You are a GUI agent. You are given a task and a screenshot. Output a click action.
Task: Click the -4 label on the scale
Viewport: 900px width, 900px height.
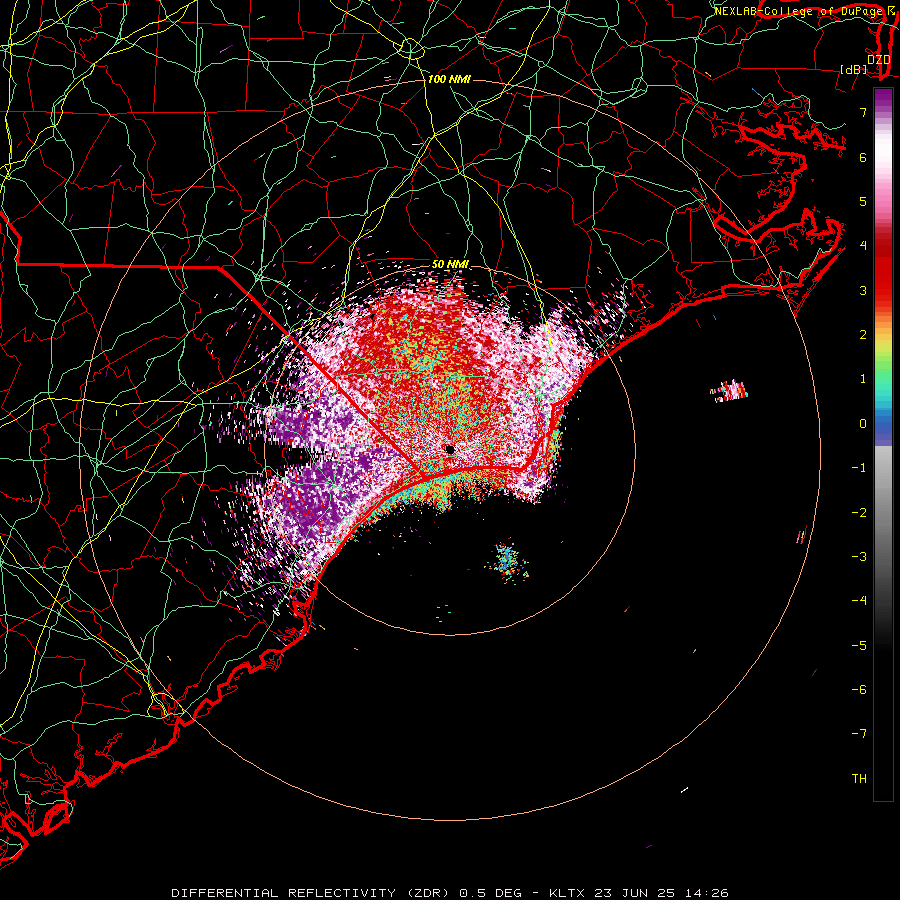pyautogui.click(x=859, y=600)
